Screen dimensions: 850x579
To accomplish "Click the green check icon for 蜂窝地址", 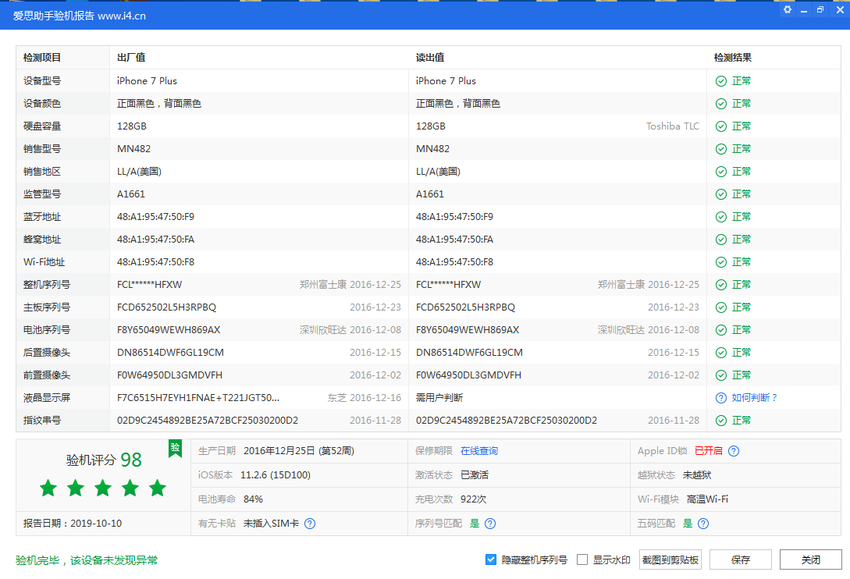I will coord(721,240).
